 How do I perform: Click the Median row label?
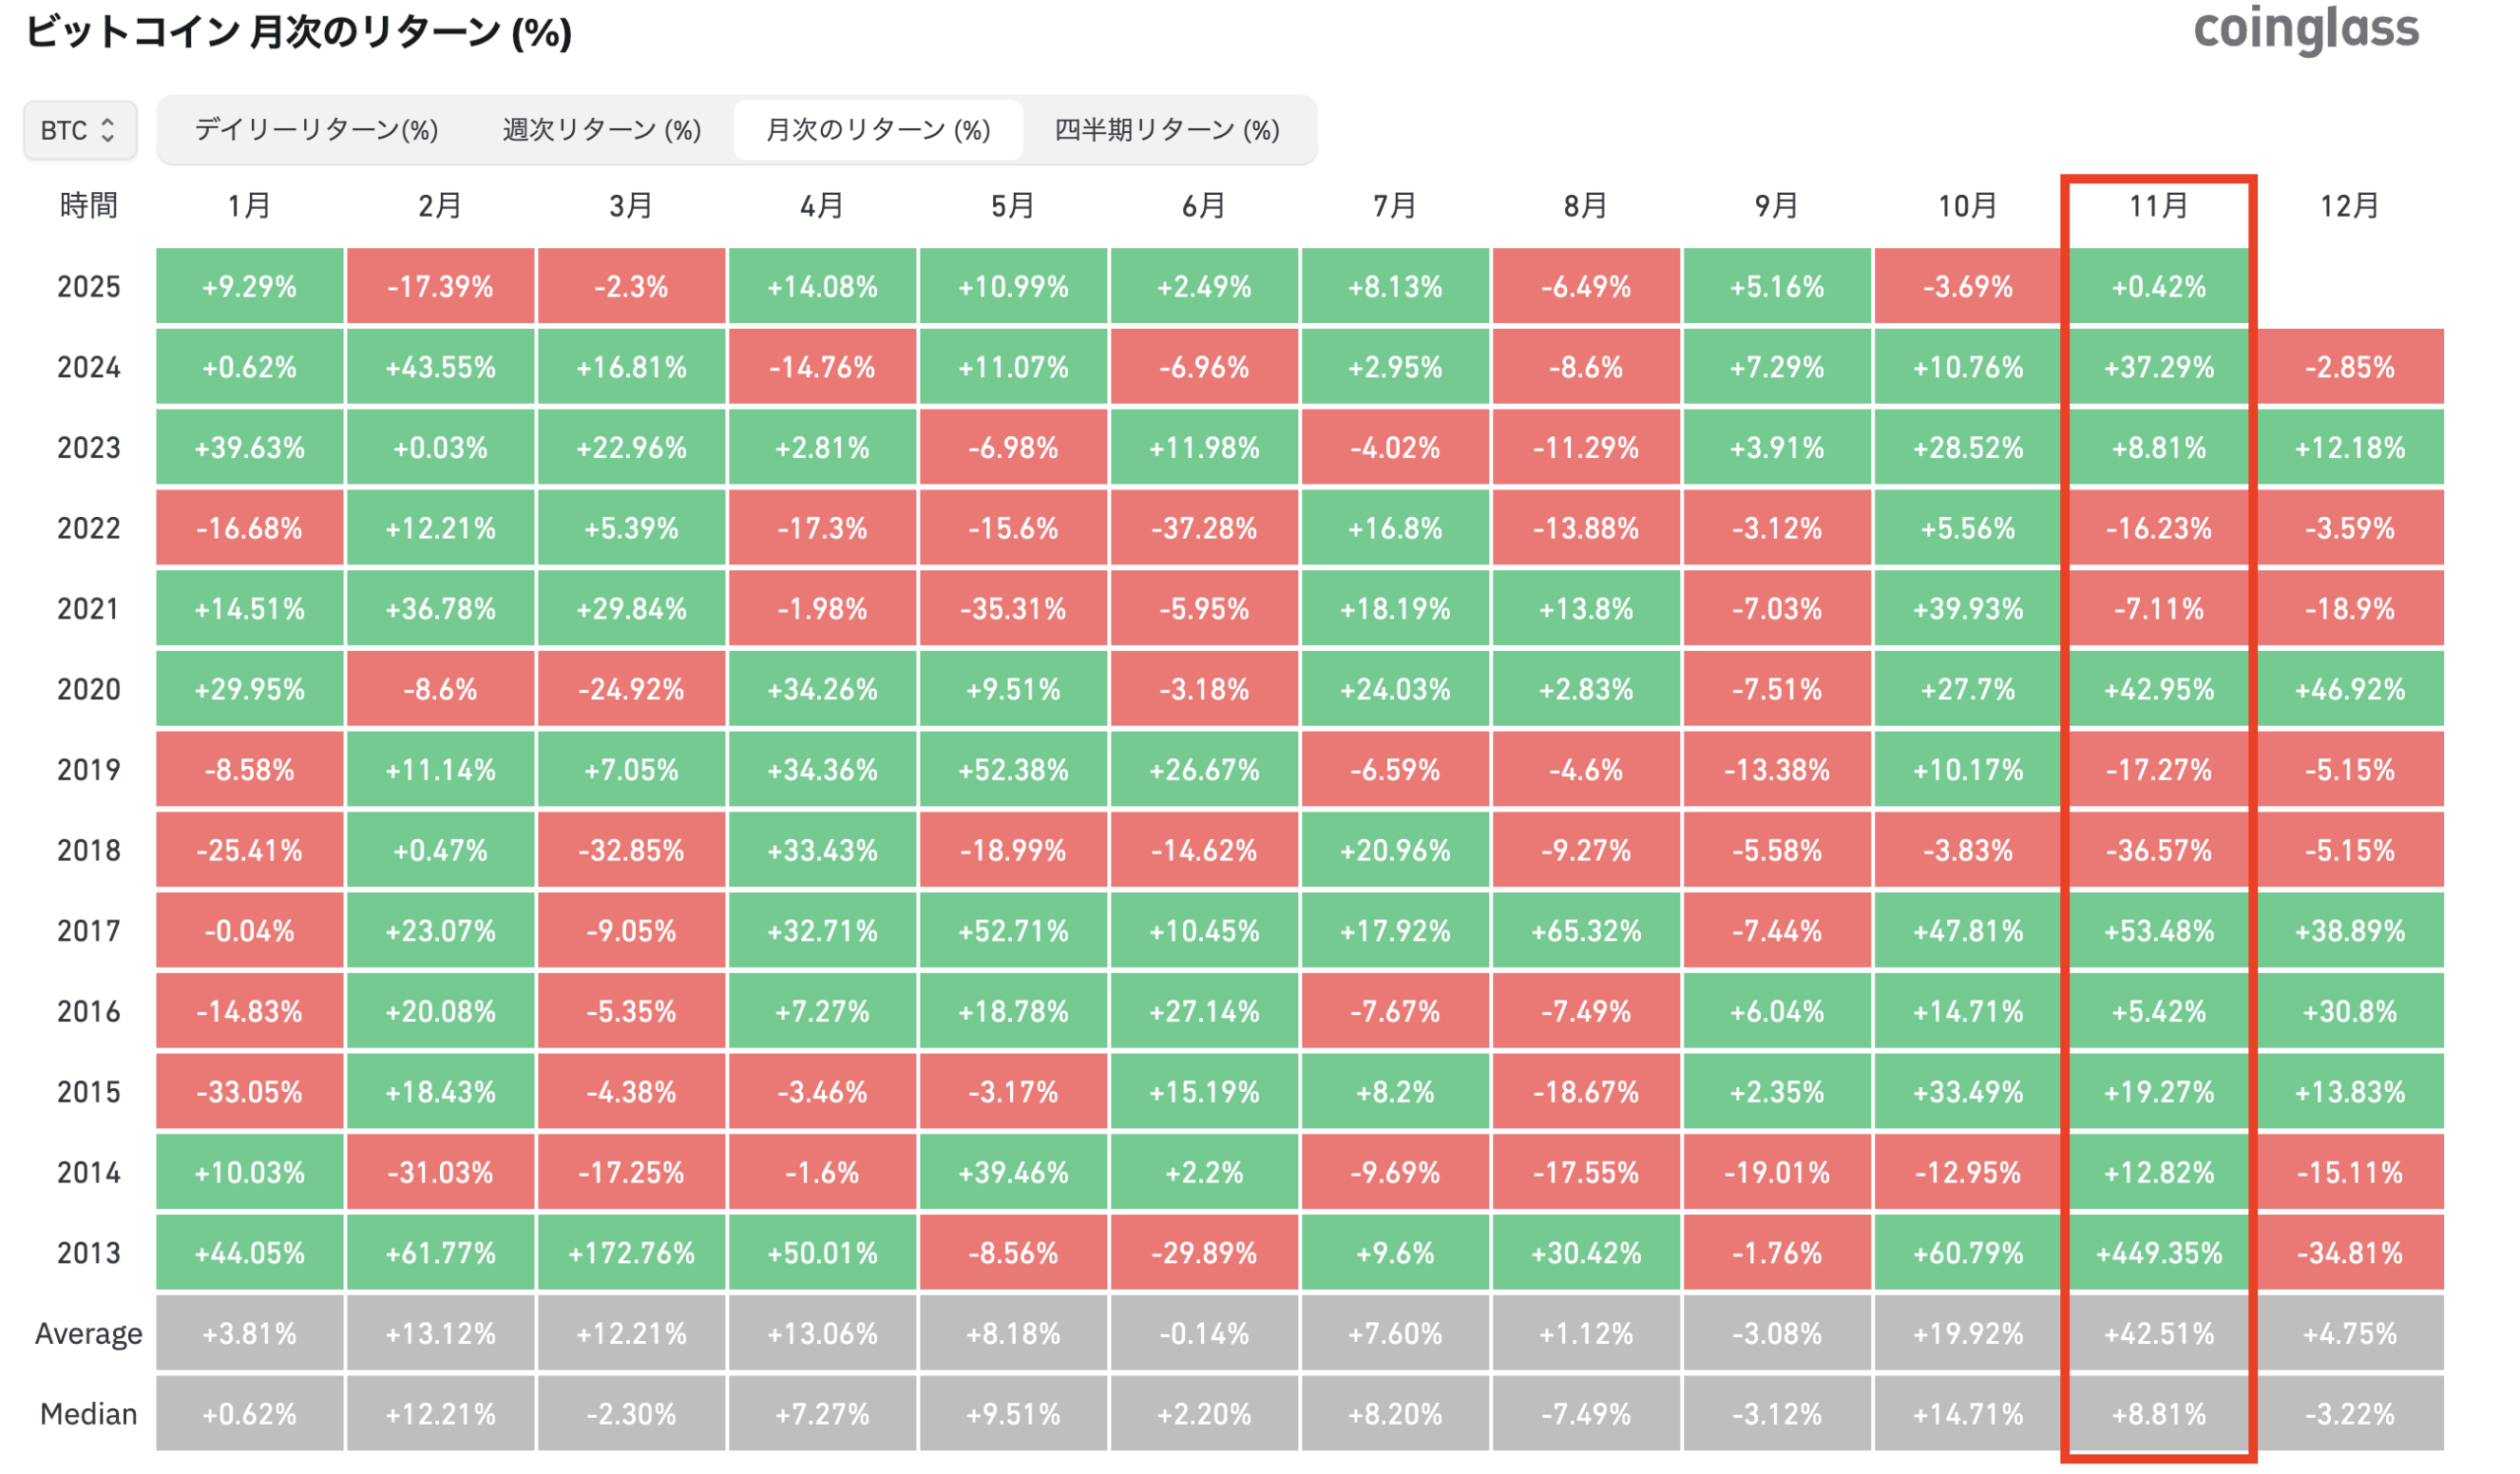click(x=89, y=1413)
